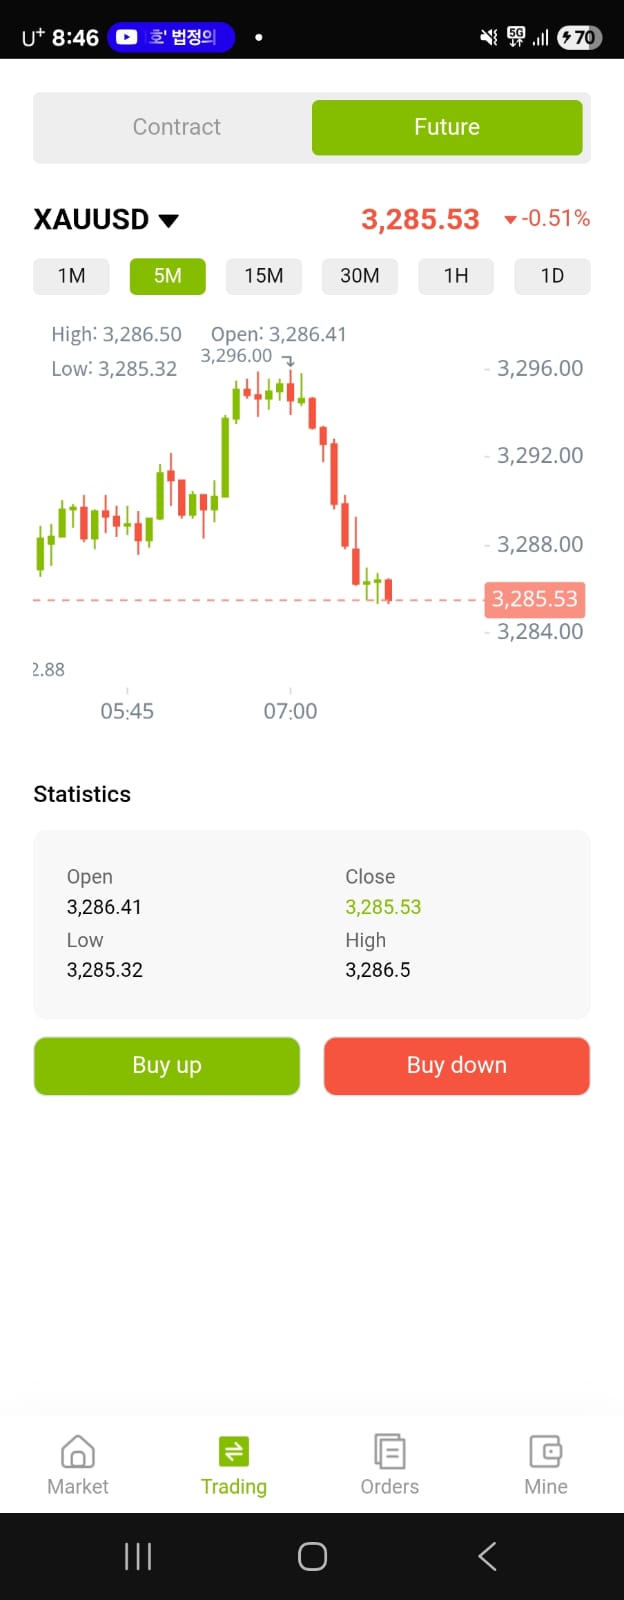This screenshot has height=1600, width=624.
Task: Tap the 3,285.53 current price marker
Action: [535, 599]
